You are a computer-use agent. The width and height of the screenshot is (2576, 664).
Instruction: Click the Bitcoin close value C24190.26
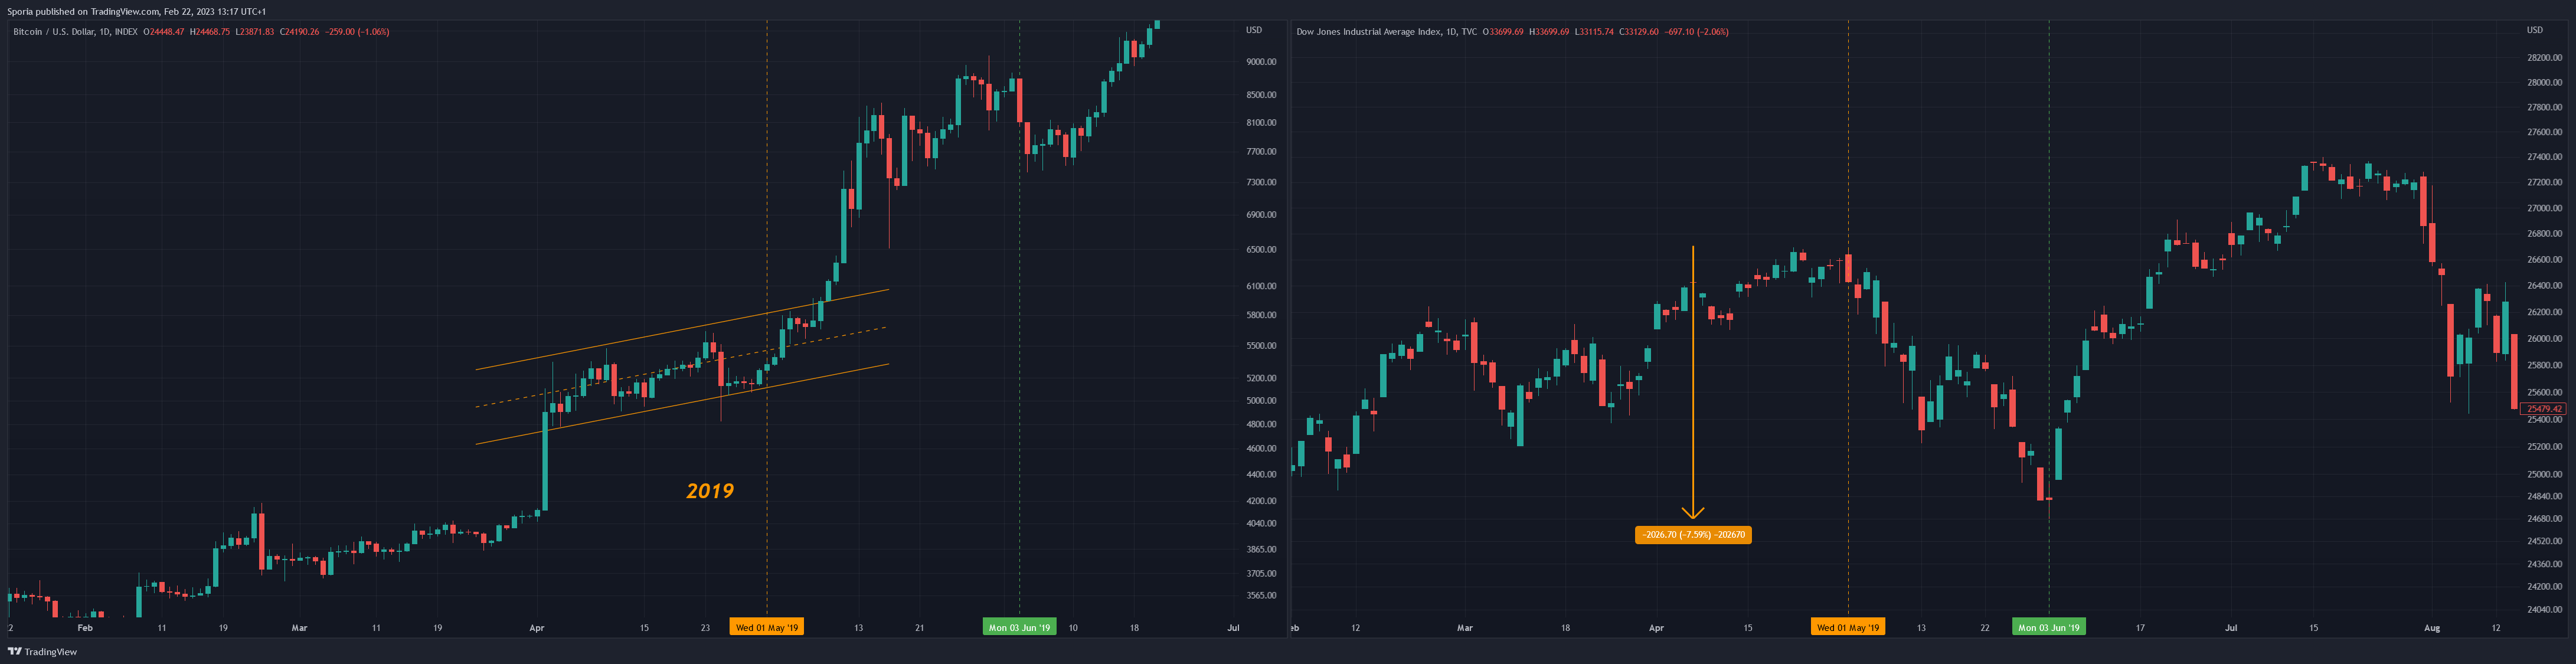pyautogui.click(x=300, y=32)
